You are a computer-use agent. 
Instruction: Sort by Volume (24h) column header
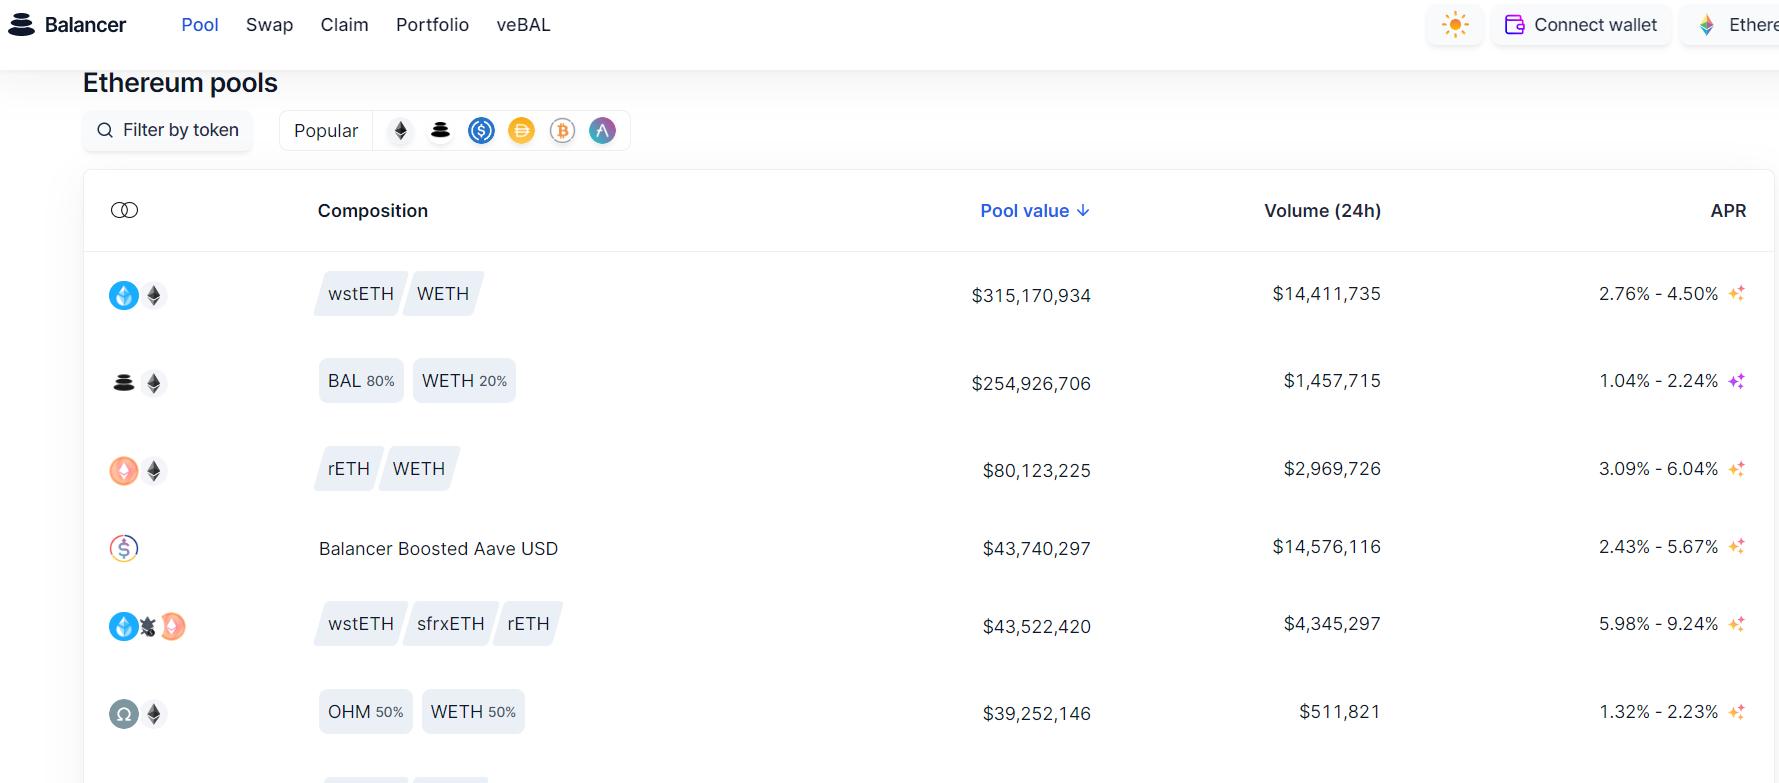1321,211
